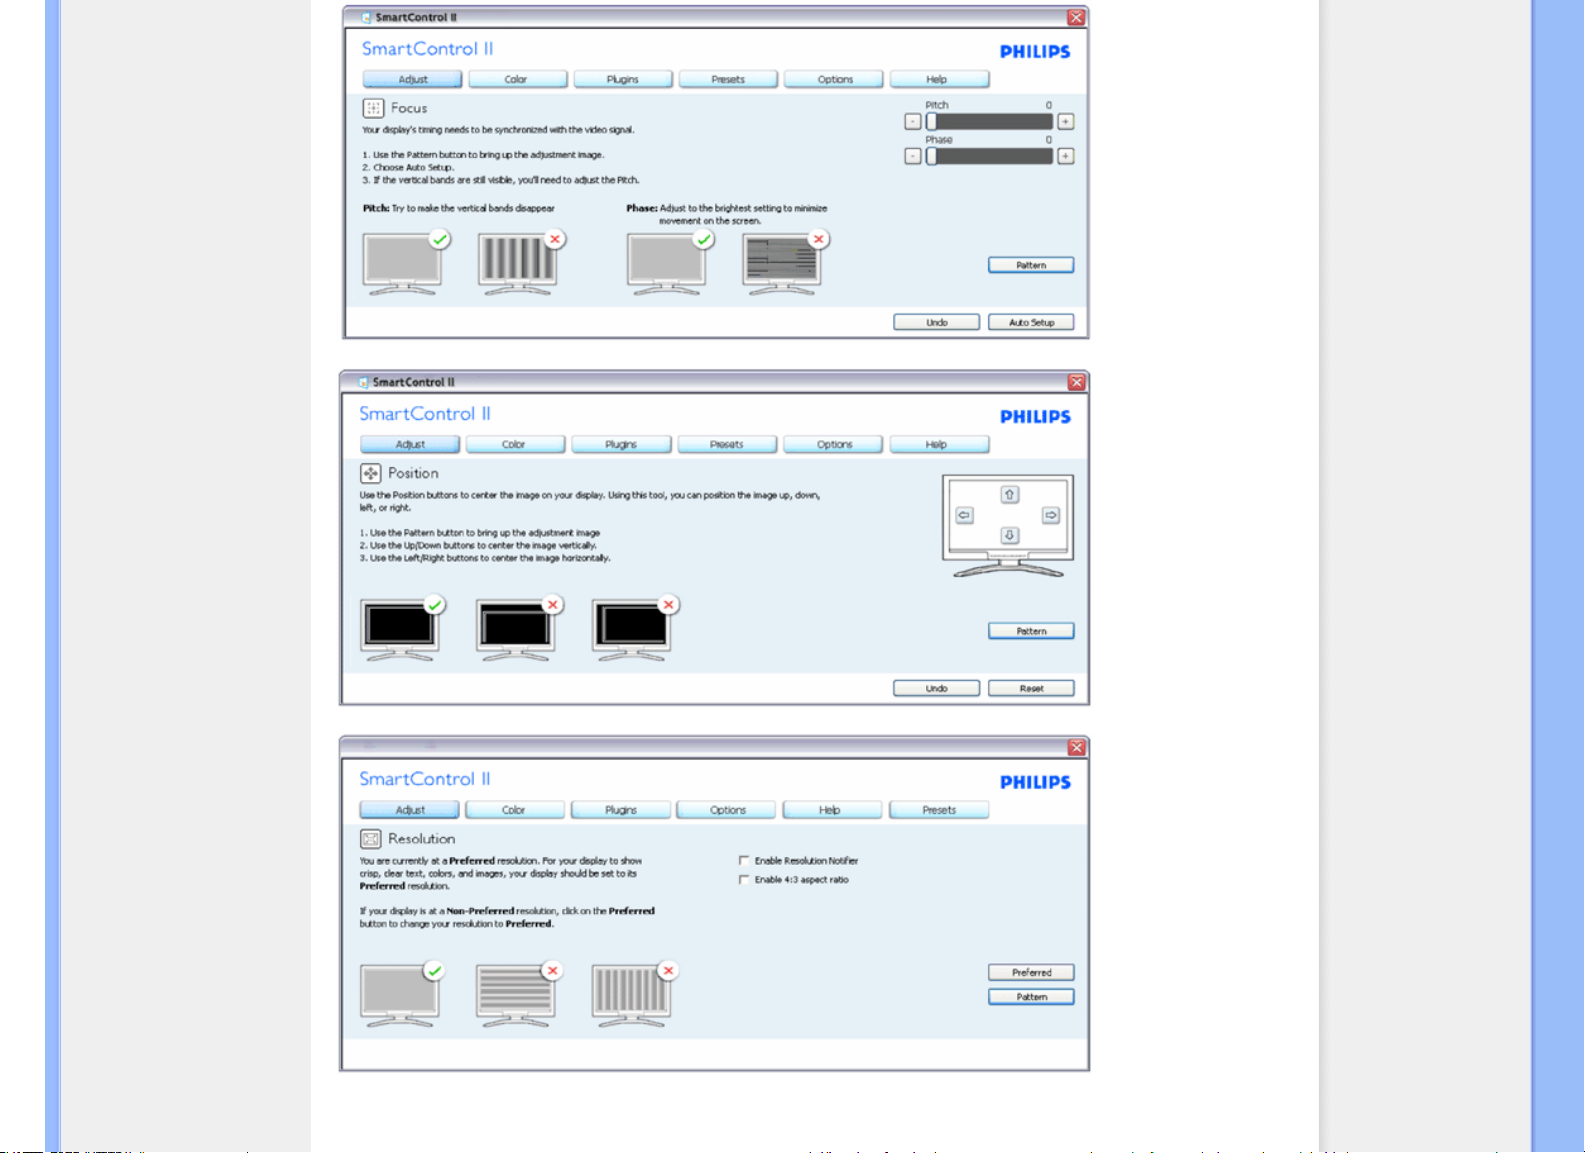Open Help tab in Resolution window

pyautogui.click(x=833, y=810)
